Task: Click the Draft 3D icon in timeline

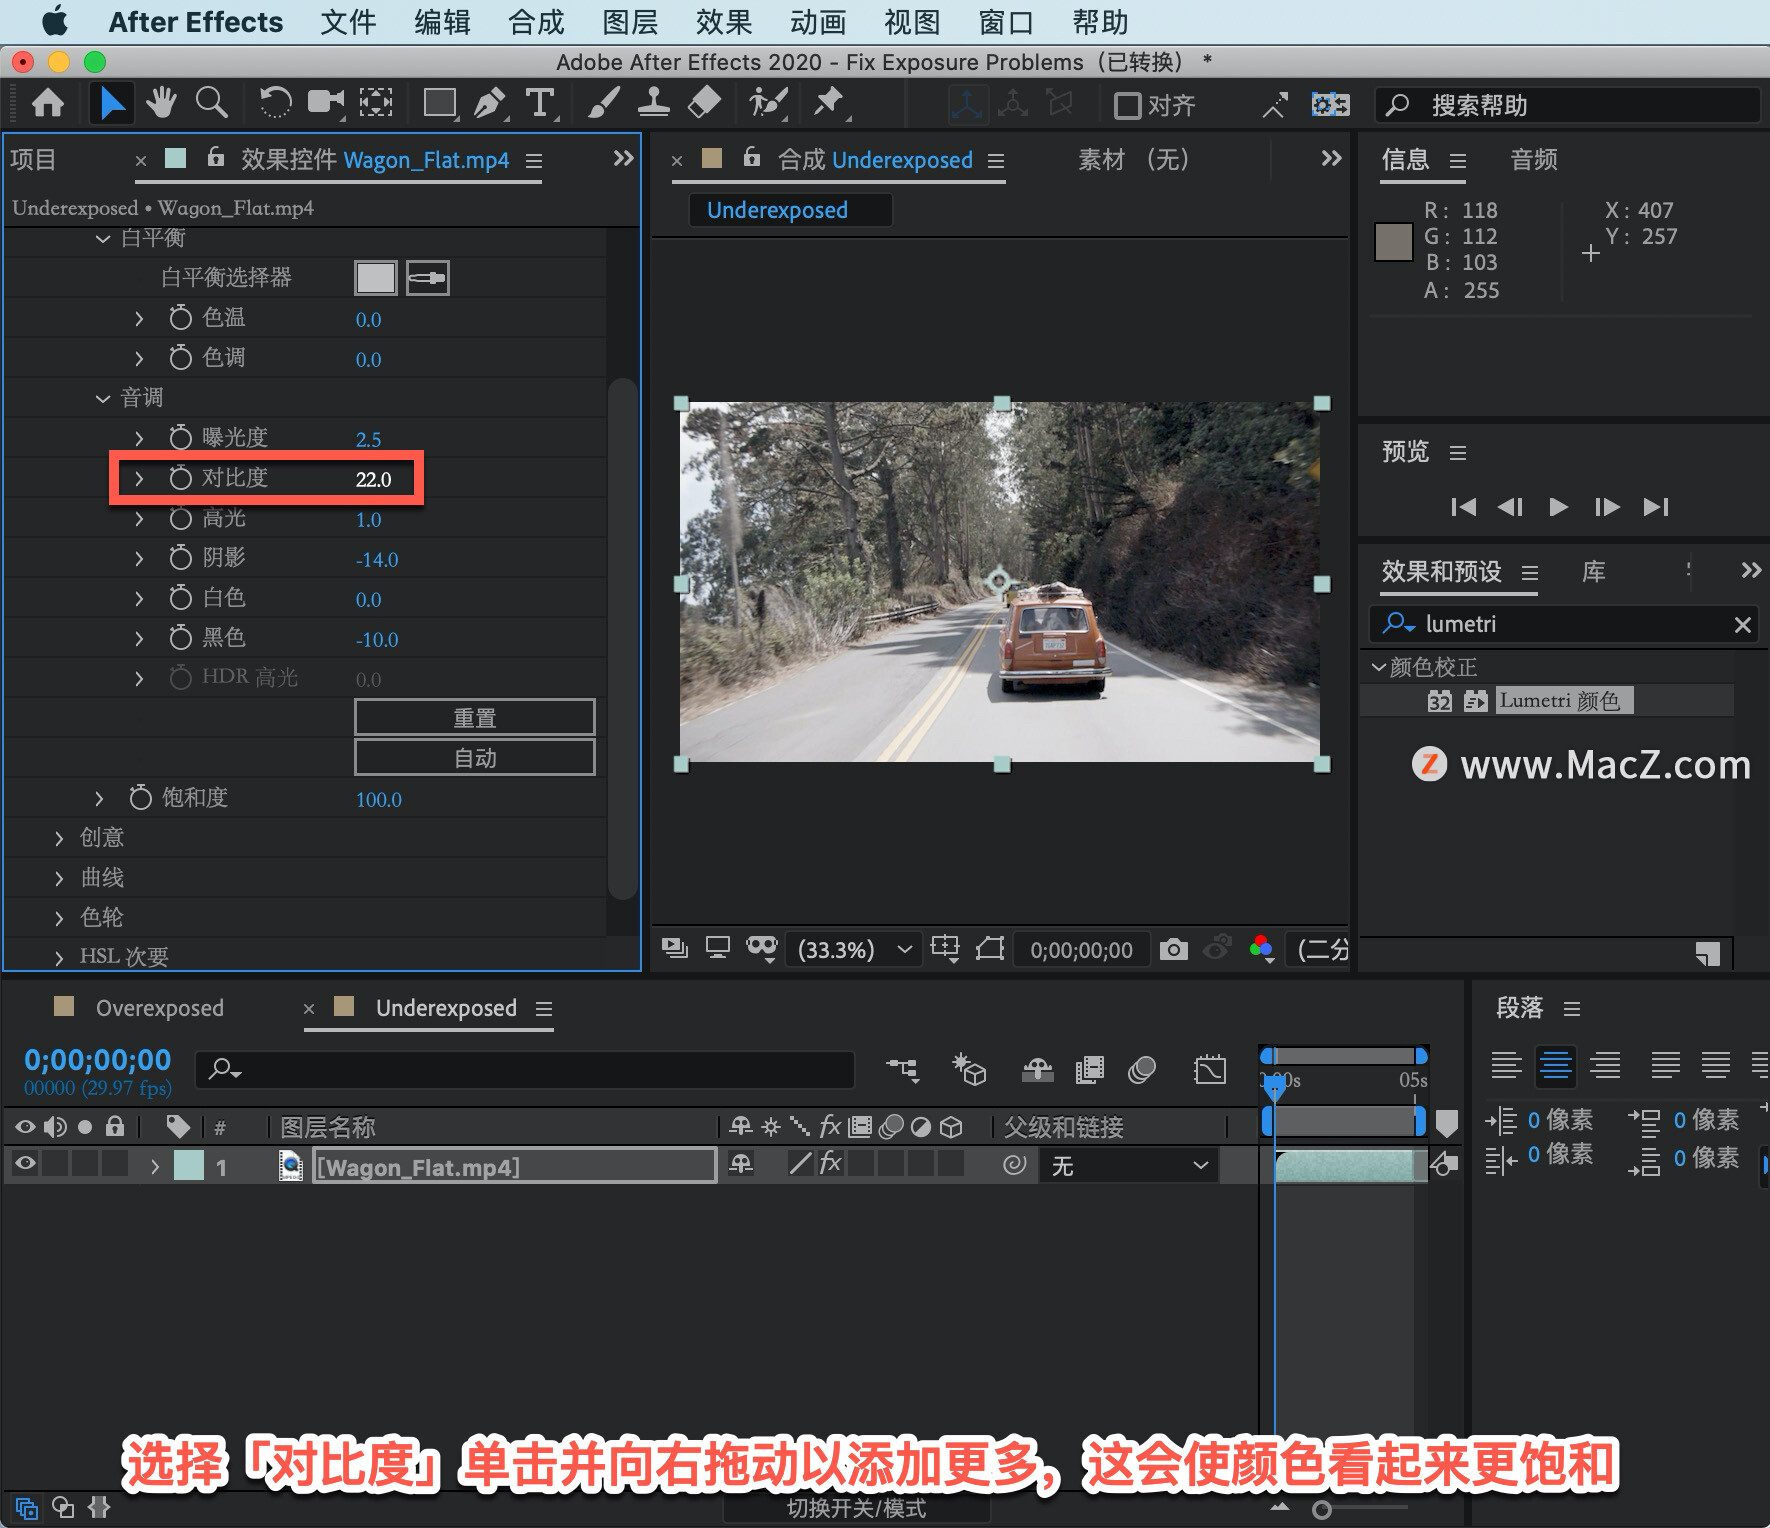Action: coord(969,1070)
